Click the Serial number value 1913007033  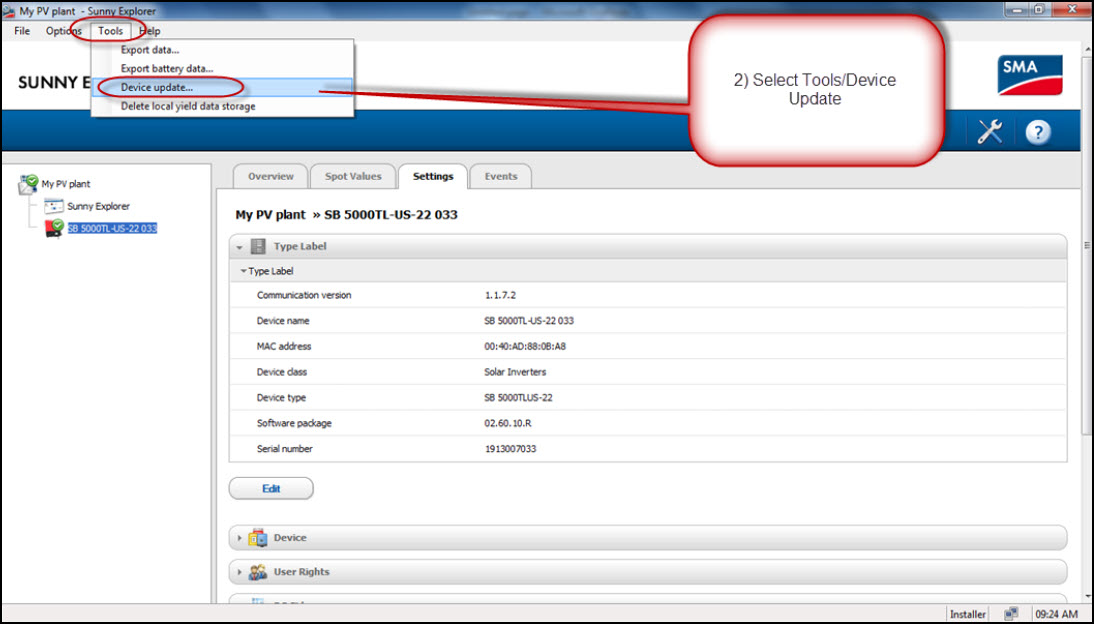pyautogui.click(x=511, y=449)
